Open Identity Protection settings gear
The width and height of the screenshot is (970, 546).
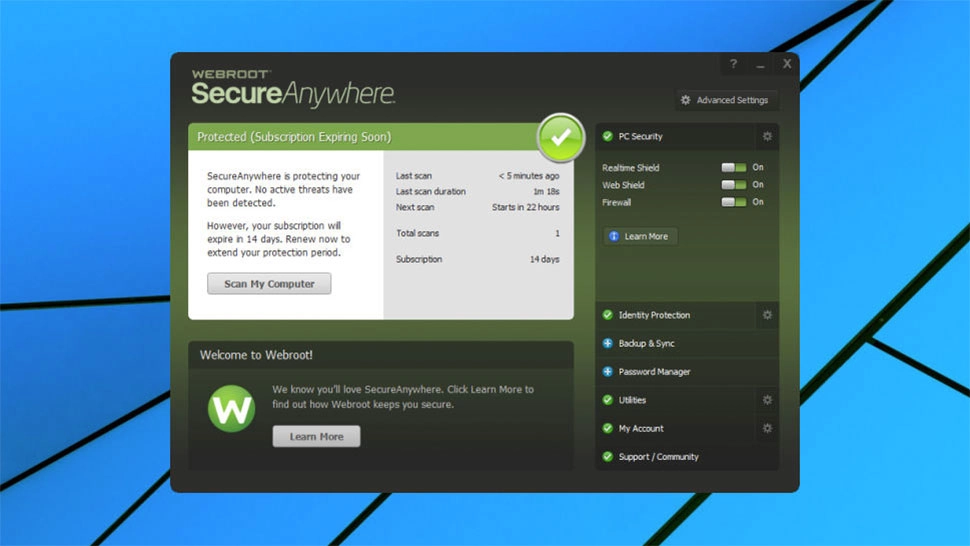pyautogui.click(x=767, y=315)
